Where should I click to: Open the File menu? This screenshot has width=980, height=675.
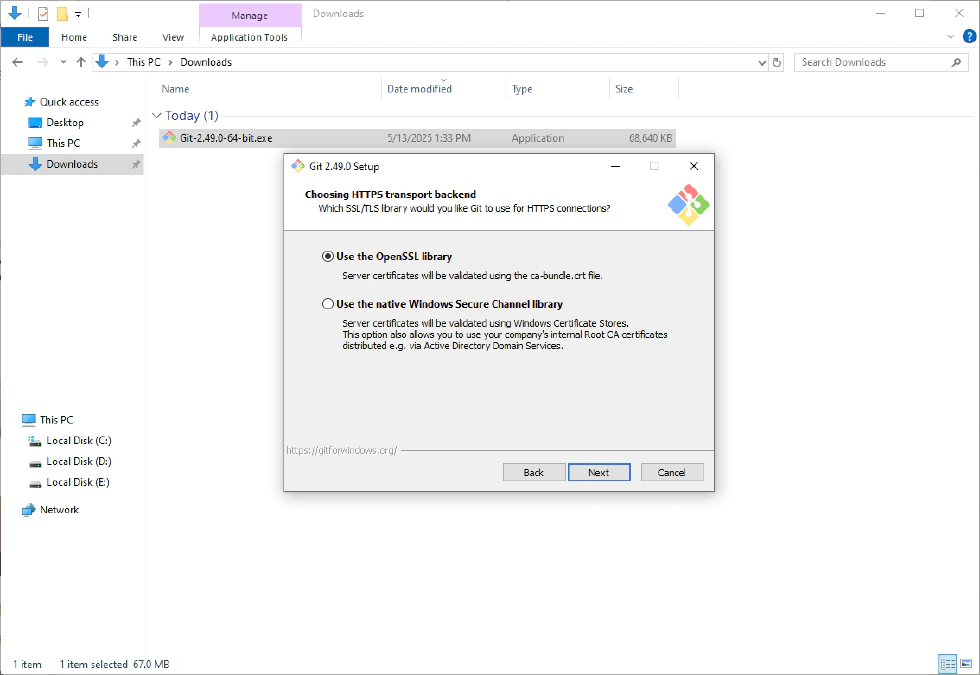pos(25,37)
